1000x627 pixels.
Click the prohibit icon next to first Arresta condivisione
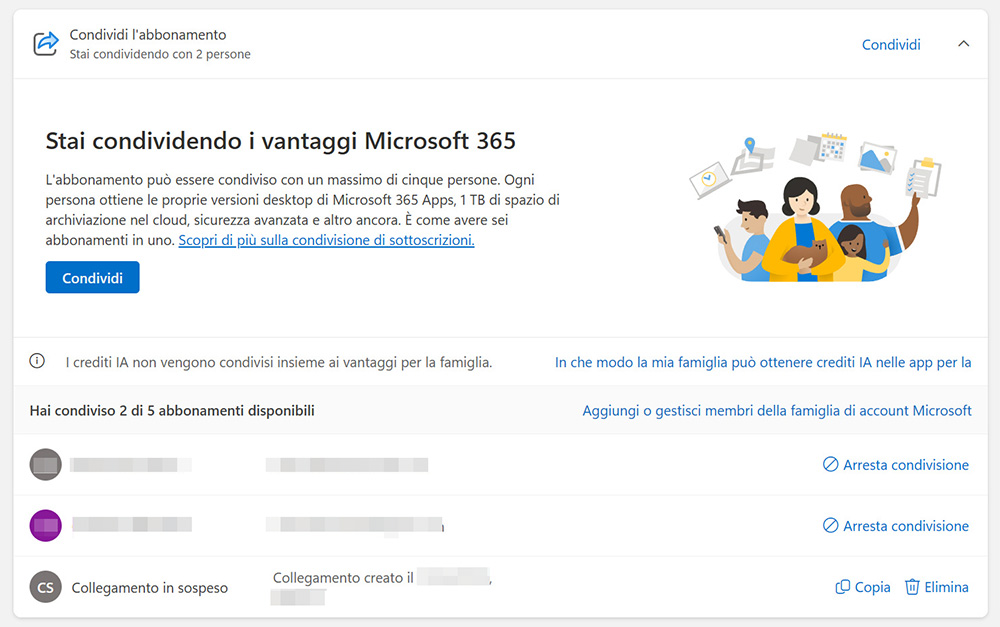[830, 464]
